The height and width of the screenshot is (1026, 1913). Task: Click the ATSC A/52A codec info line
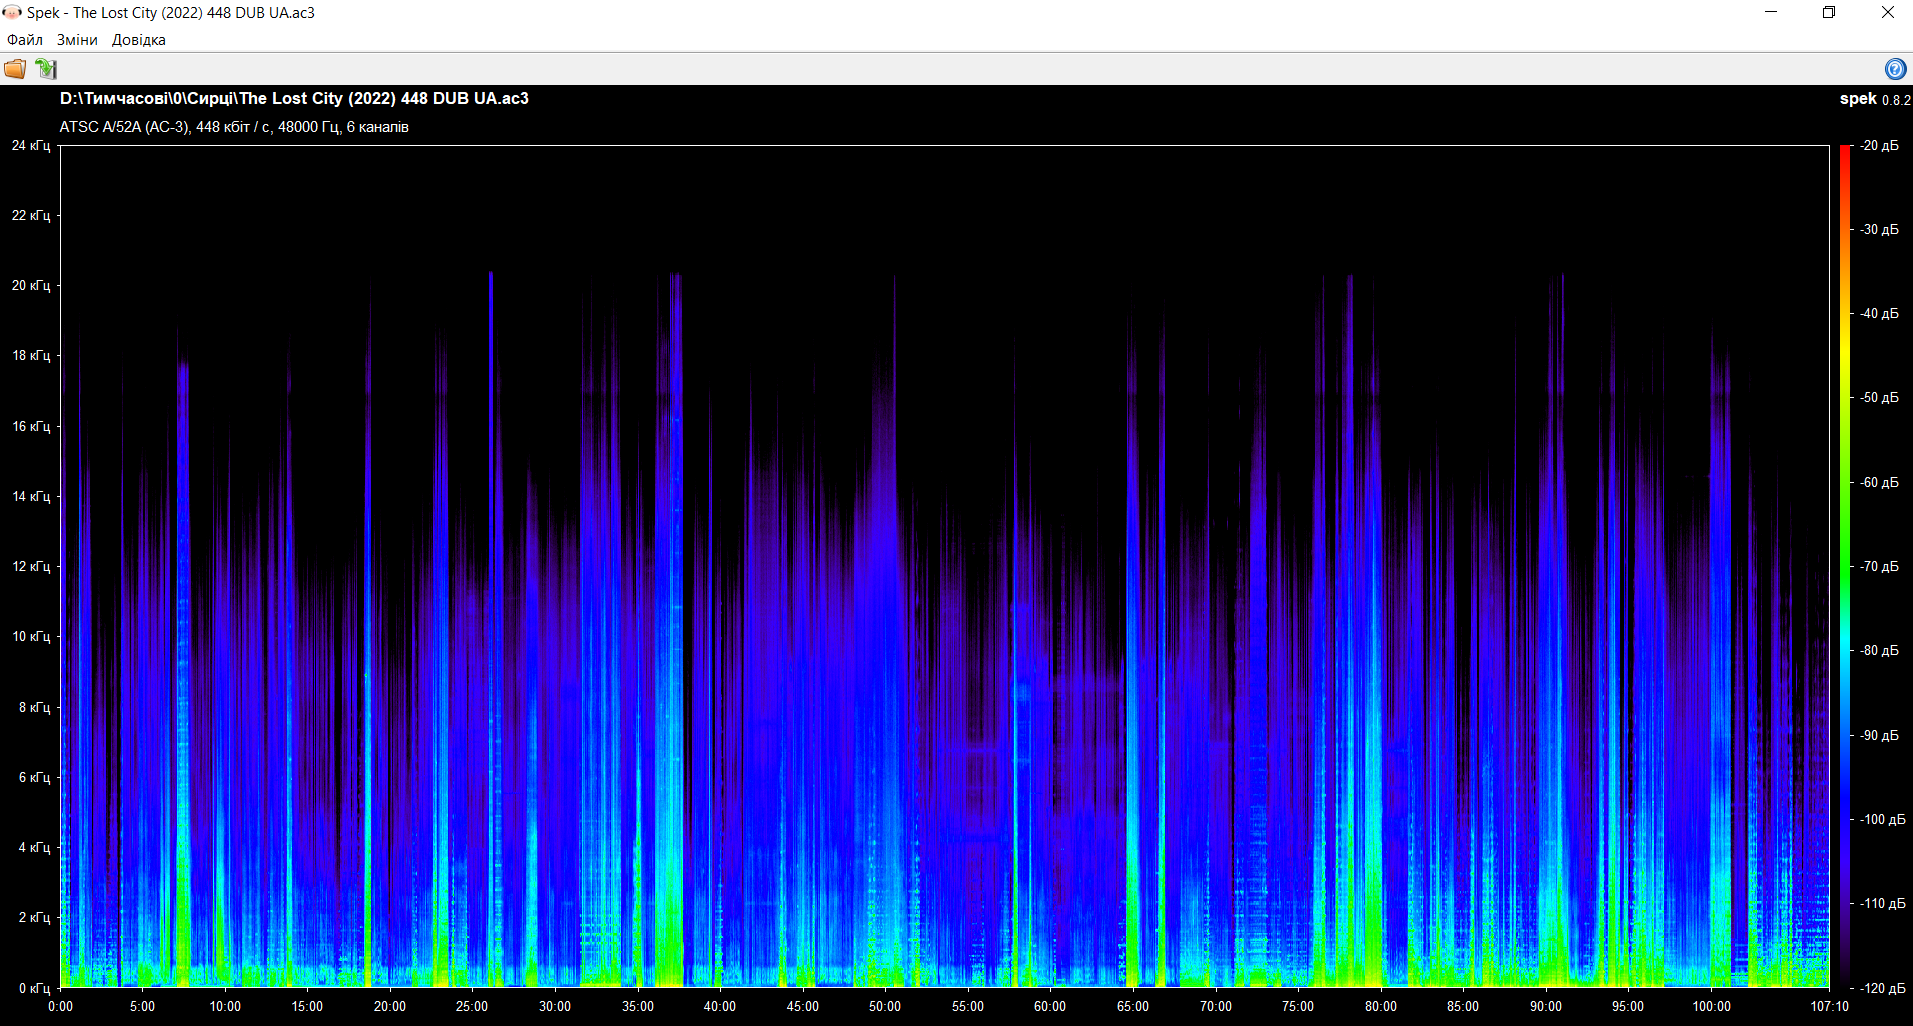pyautogui.click(x=234, y=127)
